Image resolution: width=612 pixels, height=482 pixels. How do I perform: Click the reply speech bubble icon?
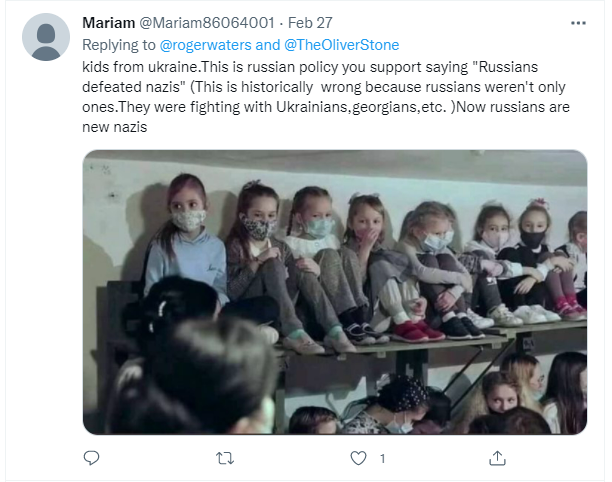tap(91, 458)
